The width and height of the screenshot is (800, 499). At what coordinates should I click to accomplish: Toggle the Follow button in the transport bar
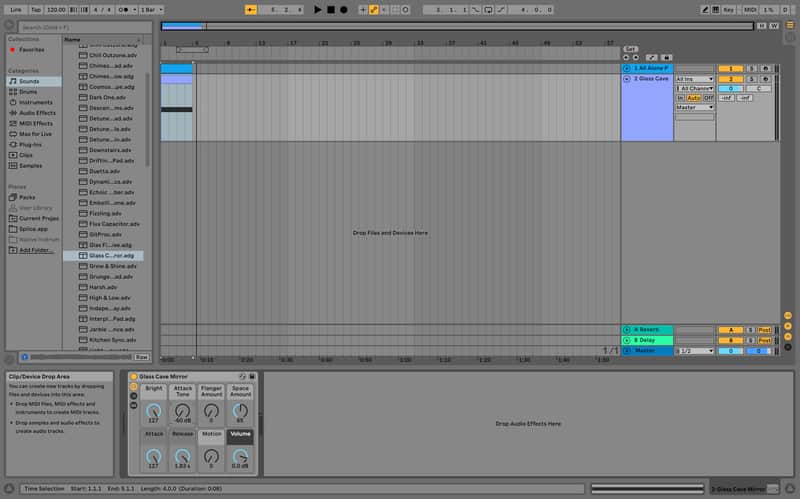tap(251, 10)
